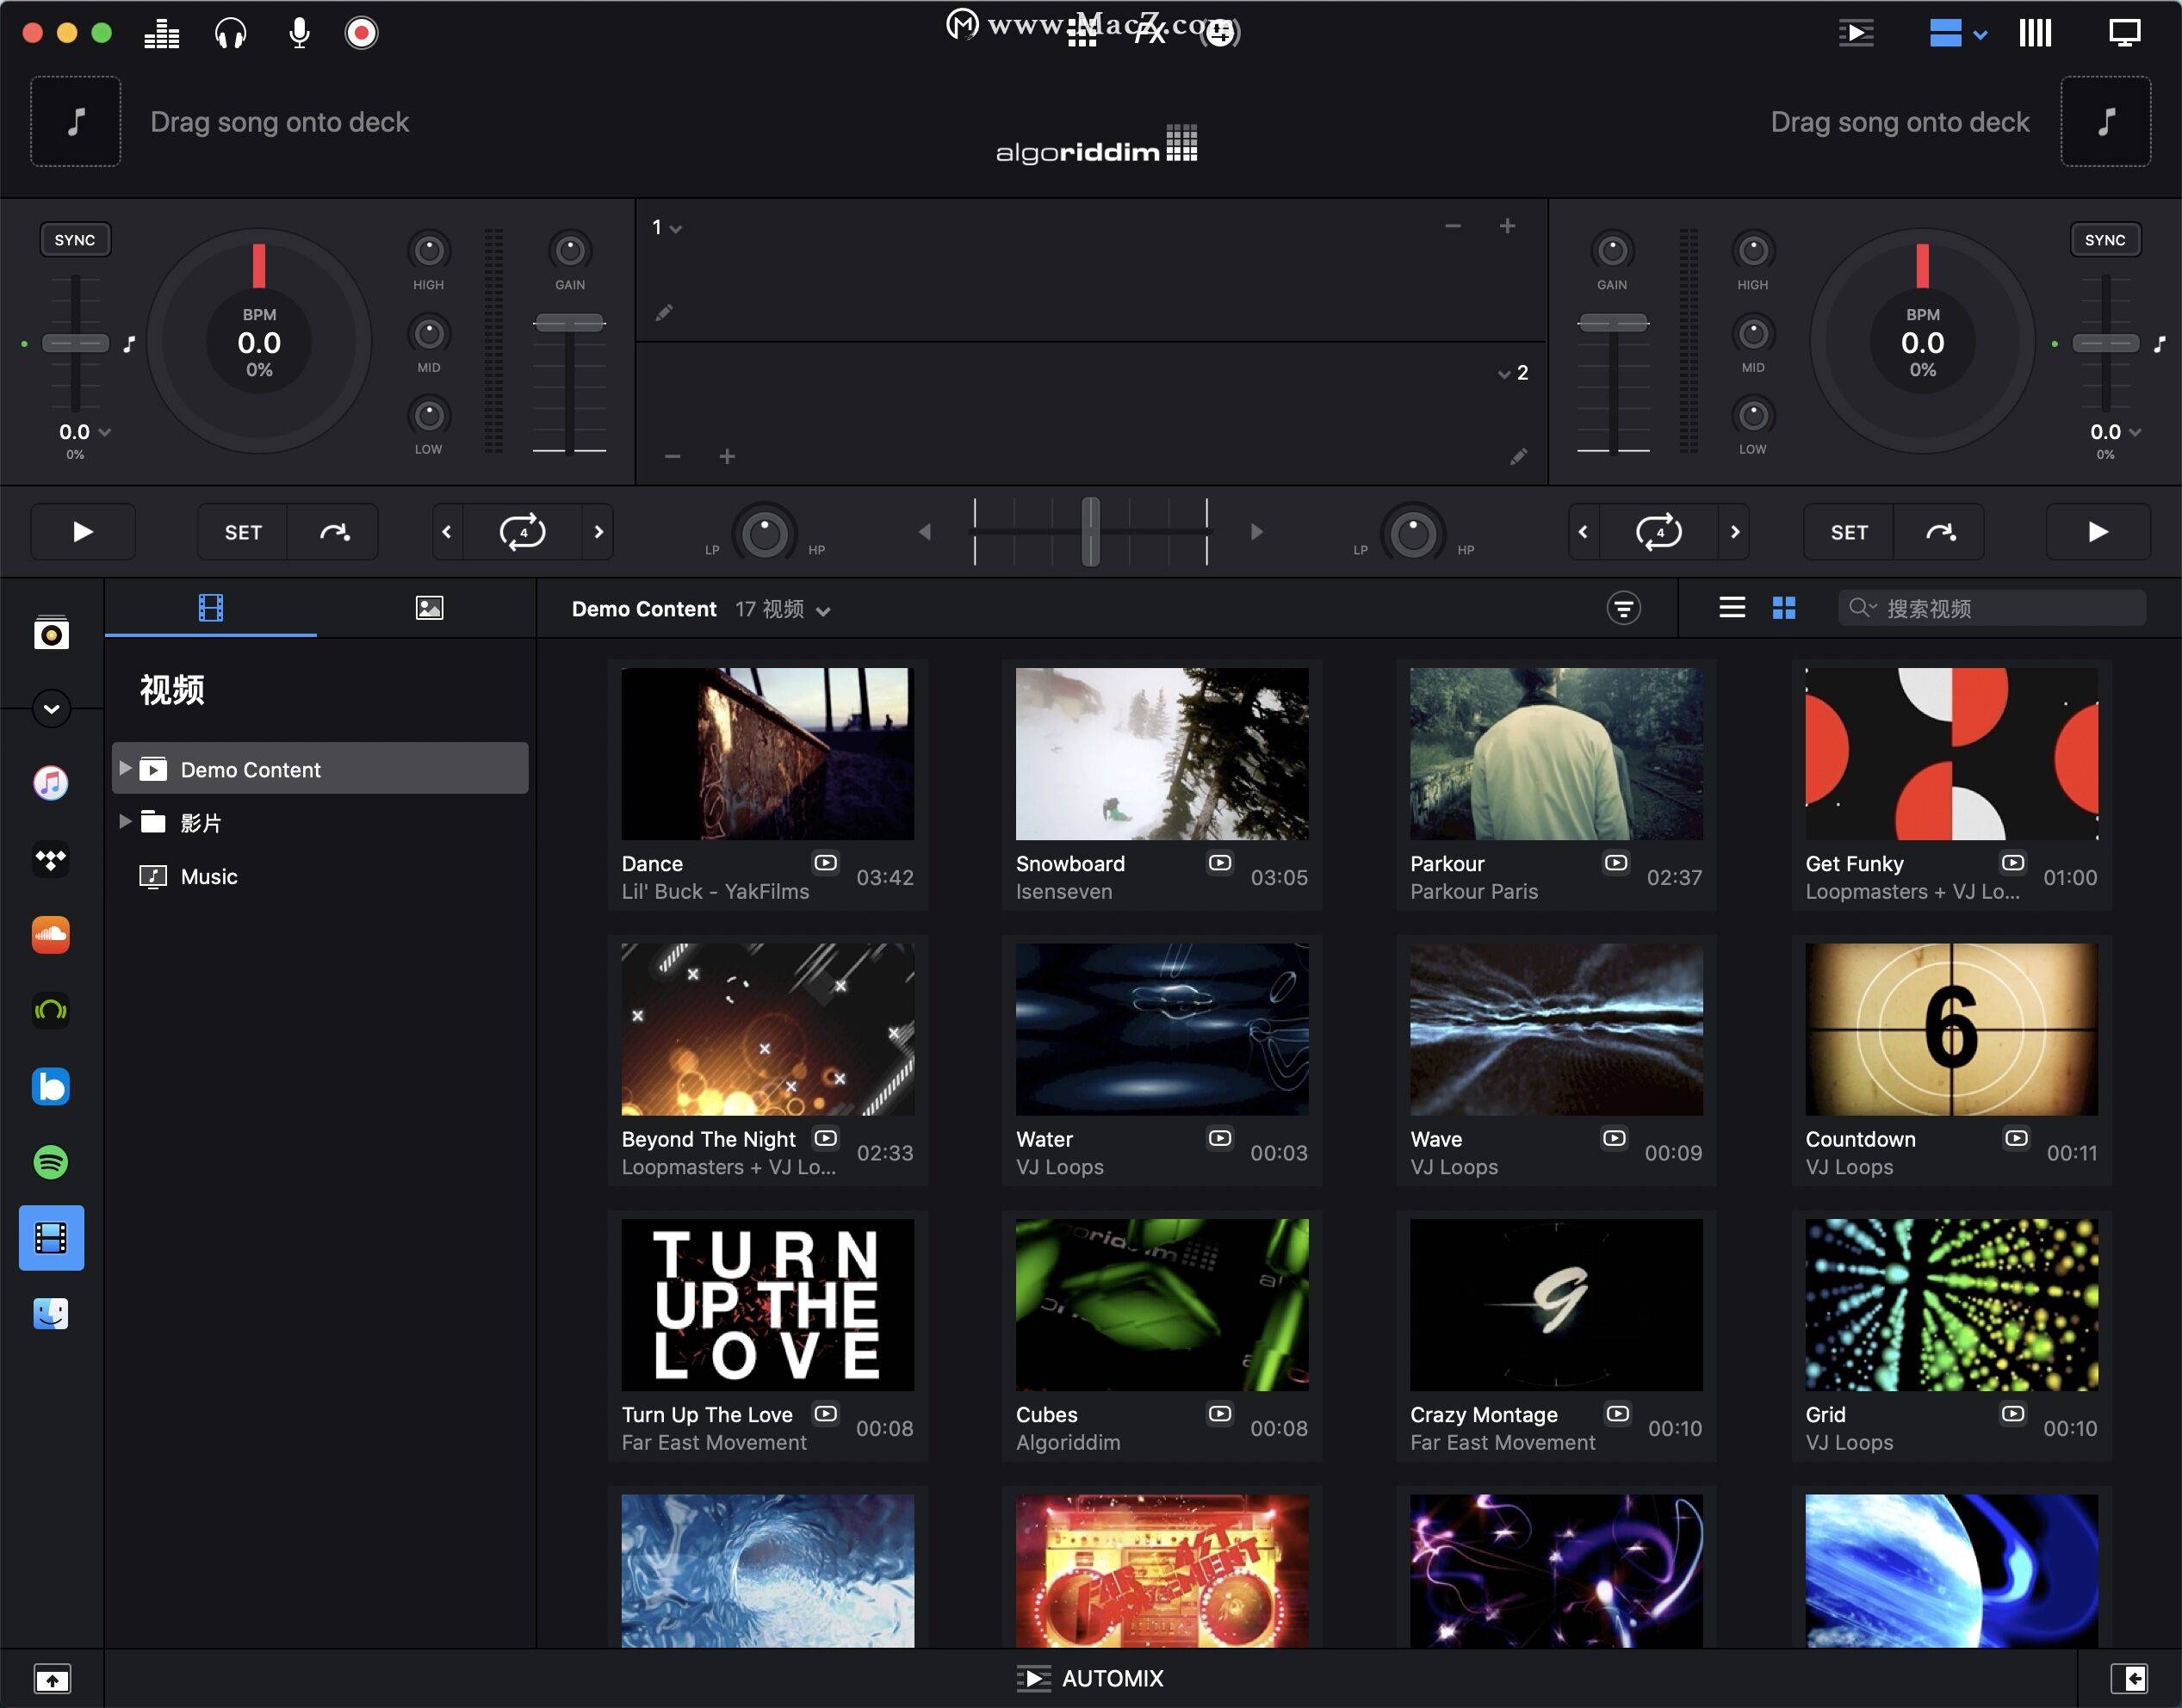Show the four-bar waveform layout icon
The height and width of the screenshot is (1708, 2182).
pos(2035,34)
